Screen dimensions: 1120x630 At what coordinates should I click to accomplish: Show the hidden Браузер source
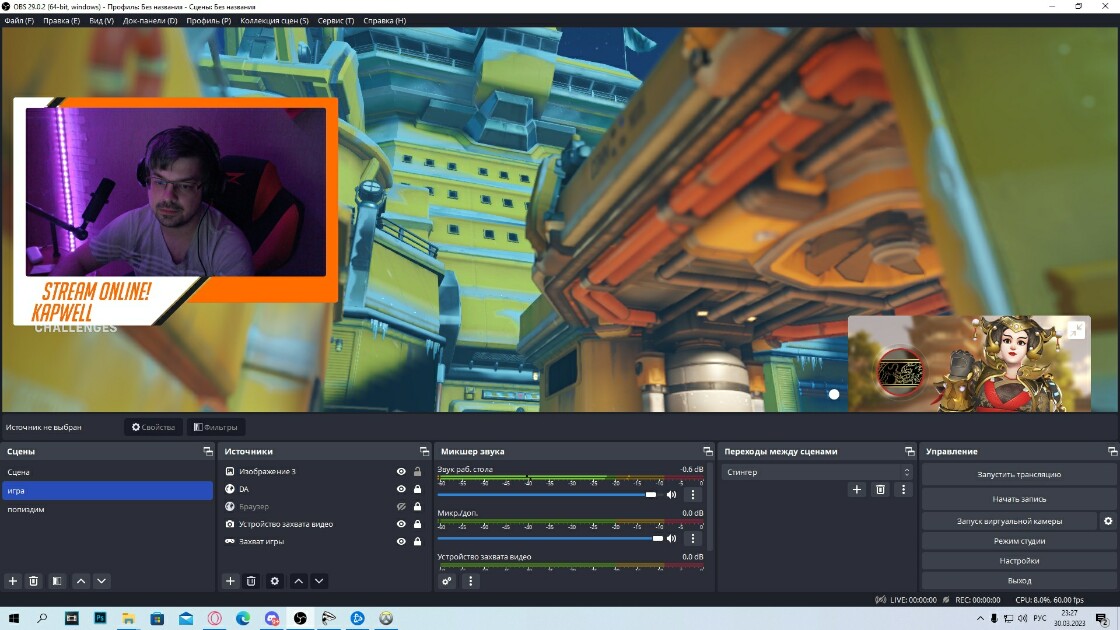(401, 506)
